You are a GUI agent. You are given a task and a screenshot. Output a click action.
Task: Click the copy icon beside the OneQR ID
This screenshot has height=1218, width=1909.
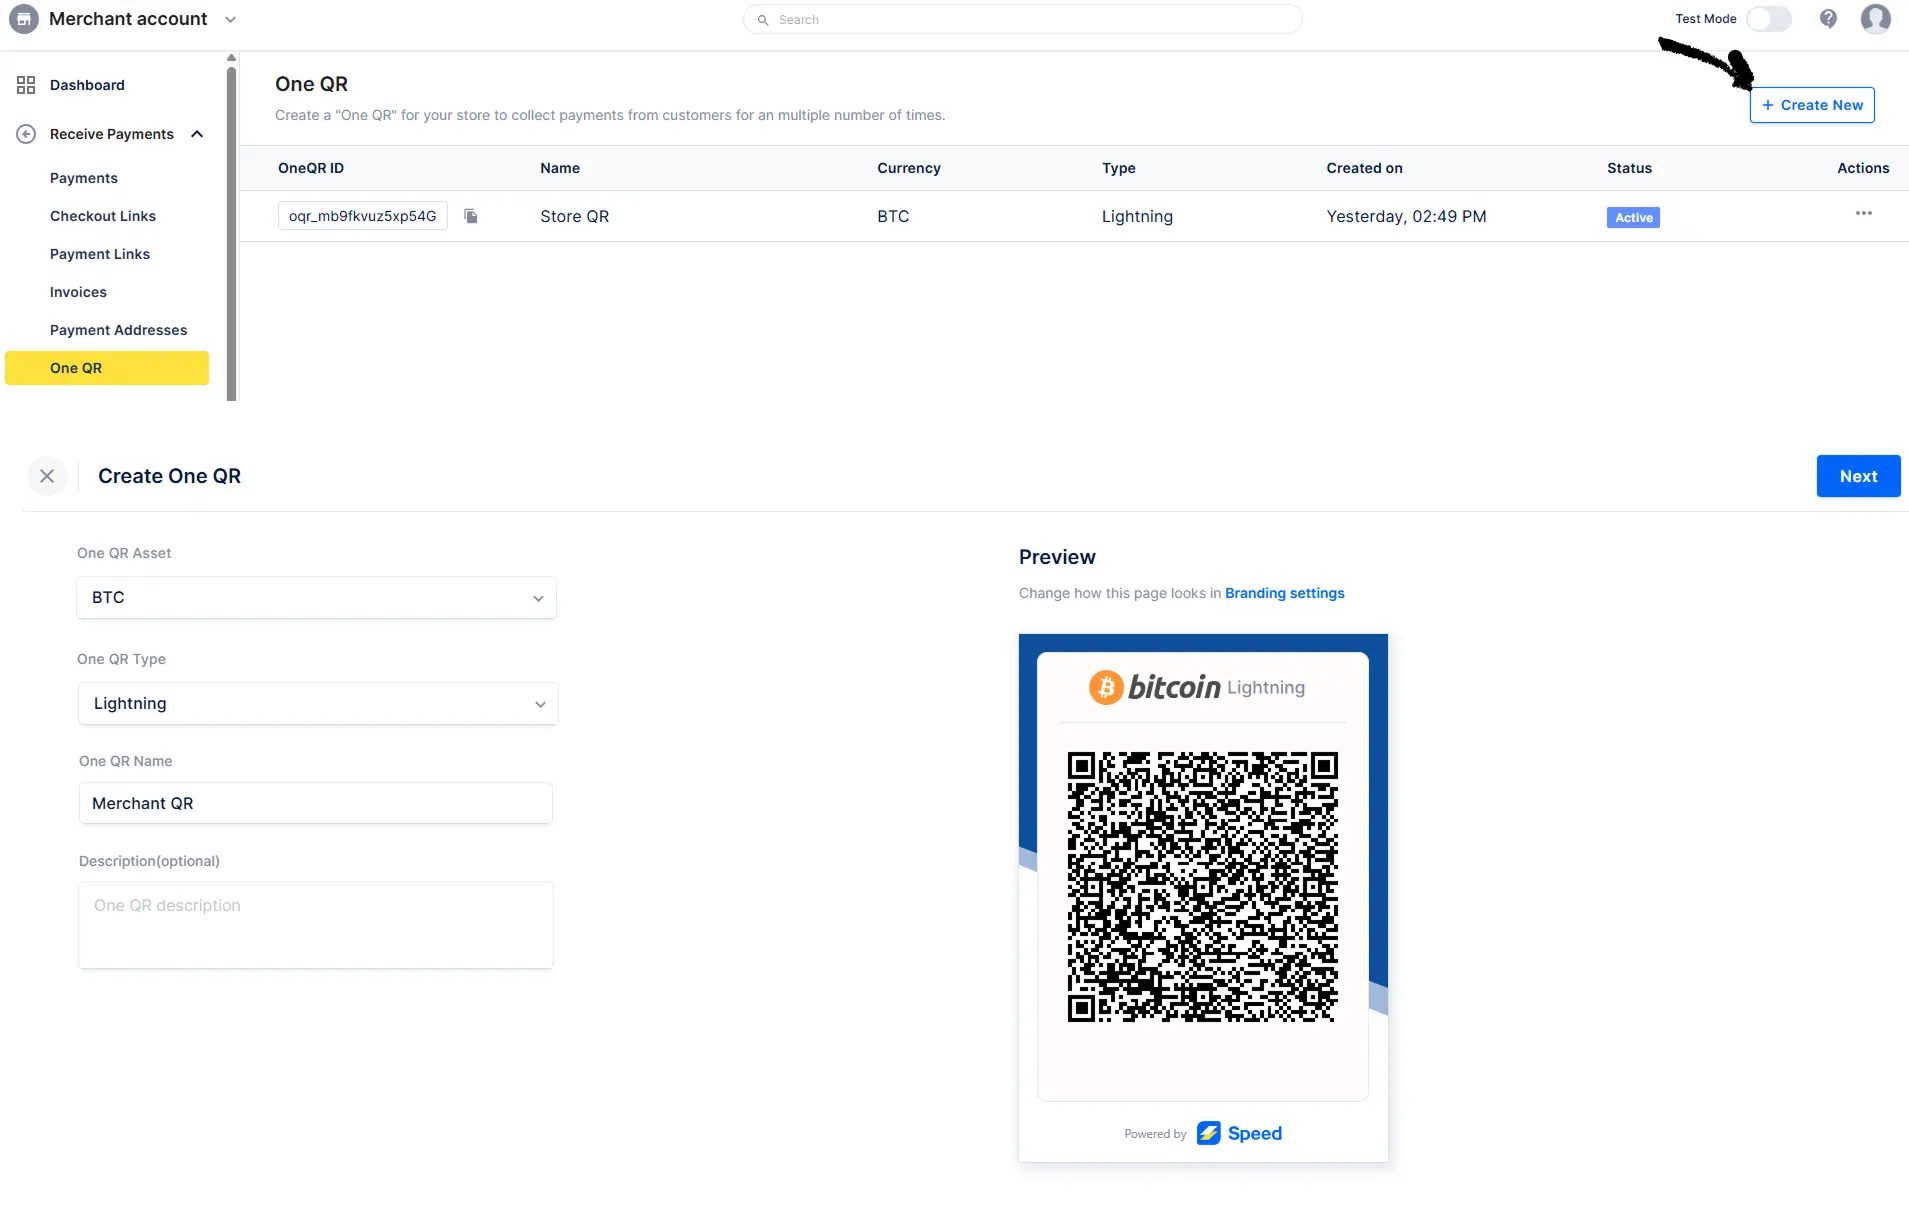(471, 216)
